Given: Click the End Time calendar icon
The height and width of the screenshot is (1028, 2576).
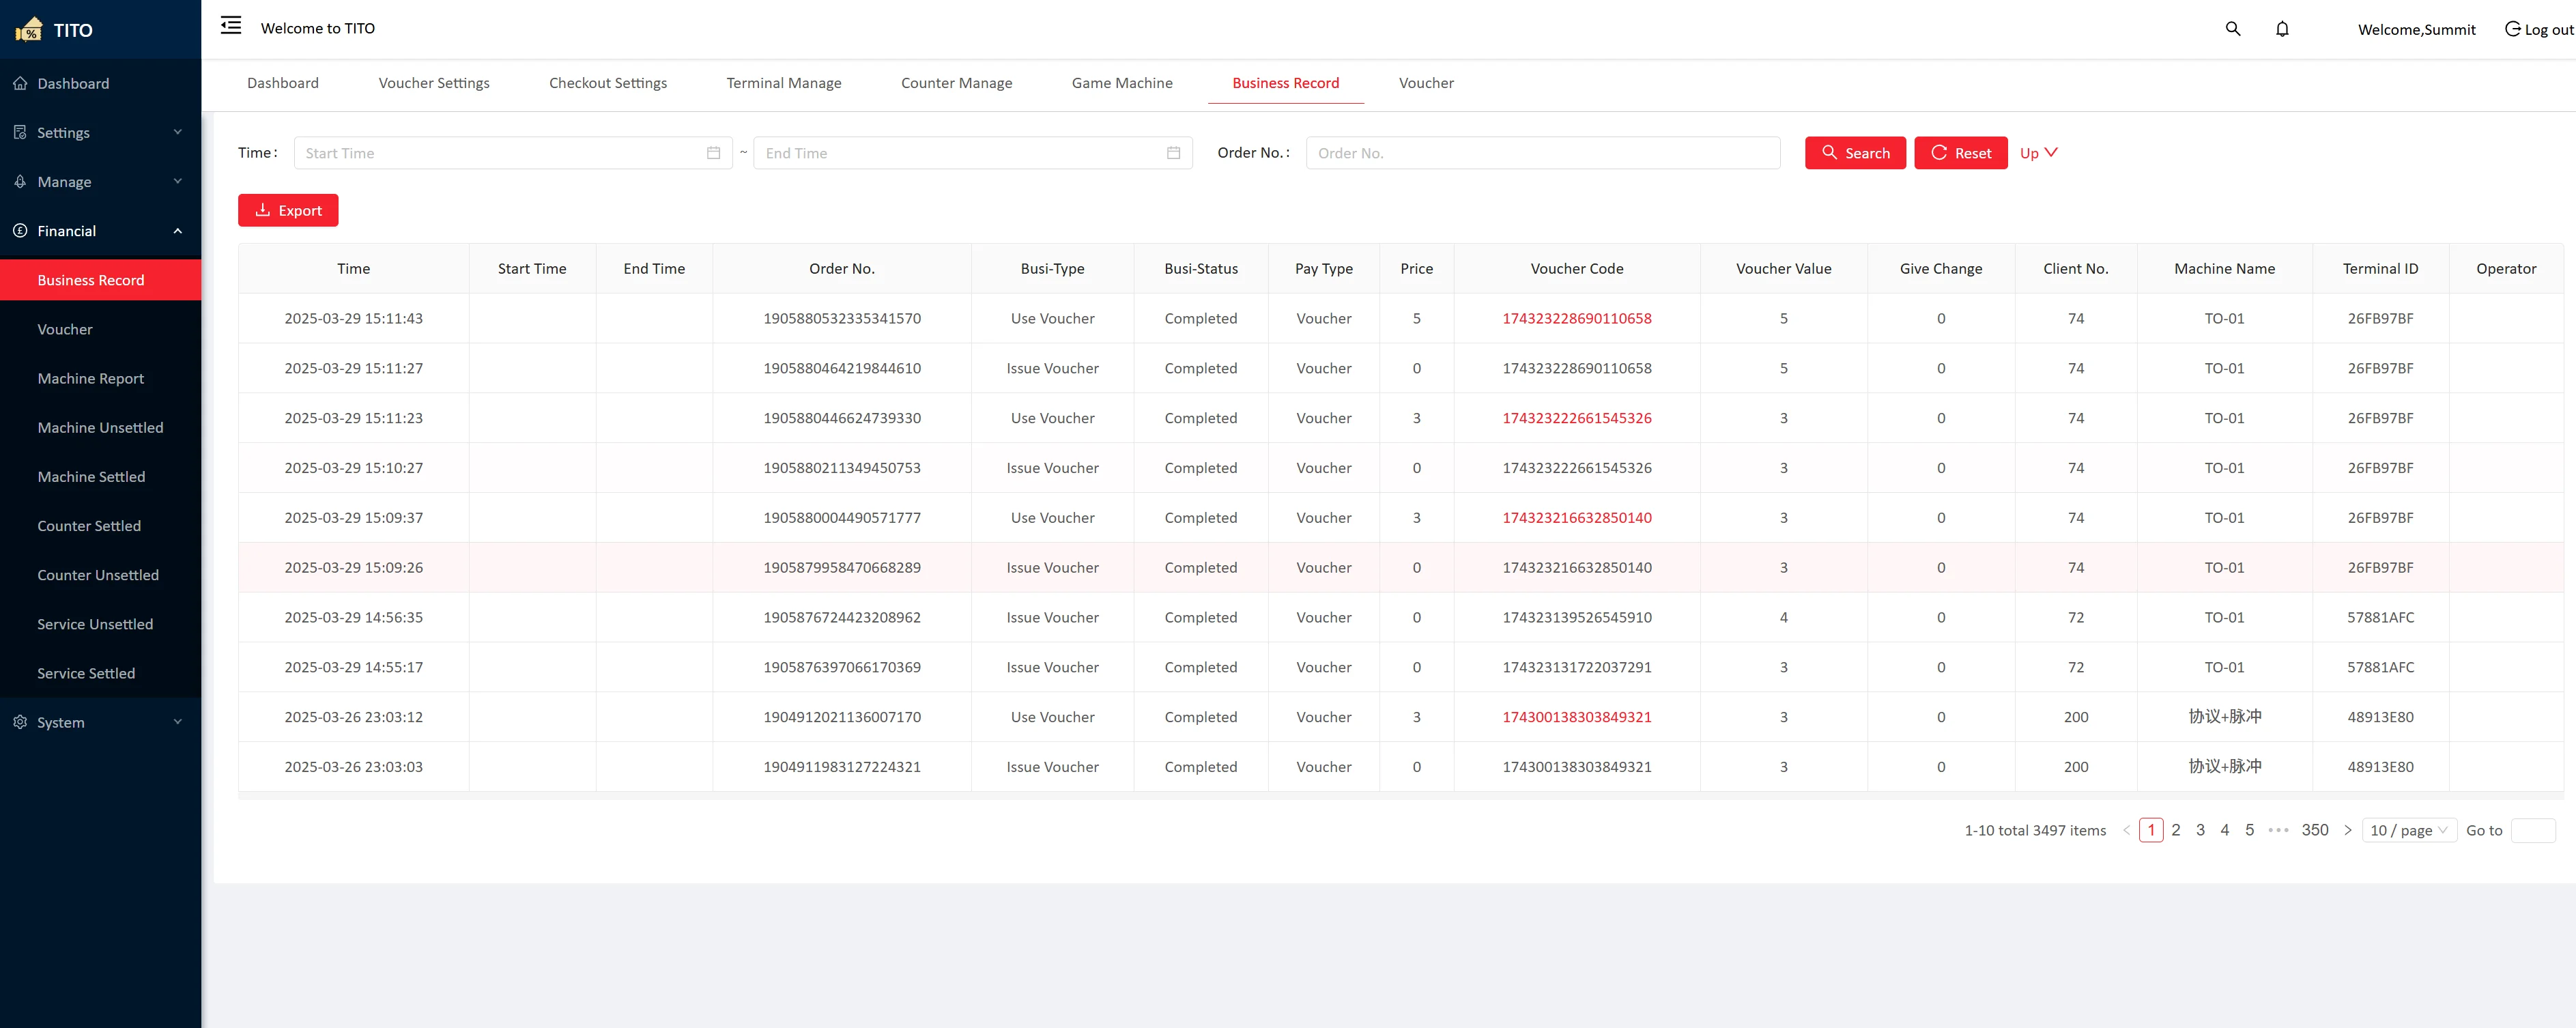Looking at the screenshot, I should (1173, 153).
